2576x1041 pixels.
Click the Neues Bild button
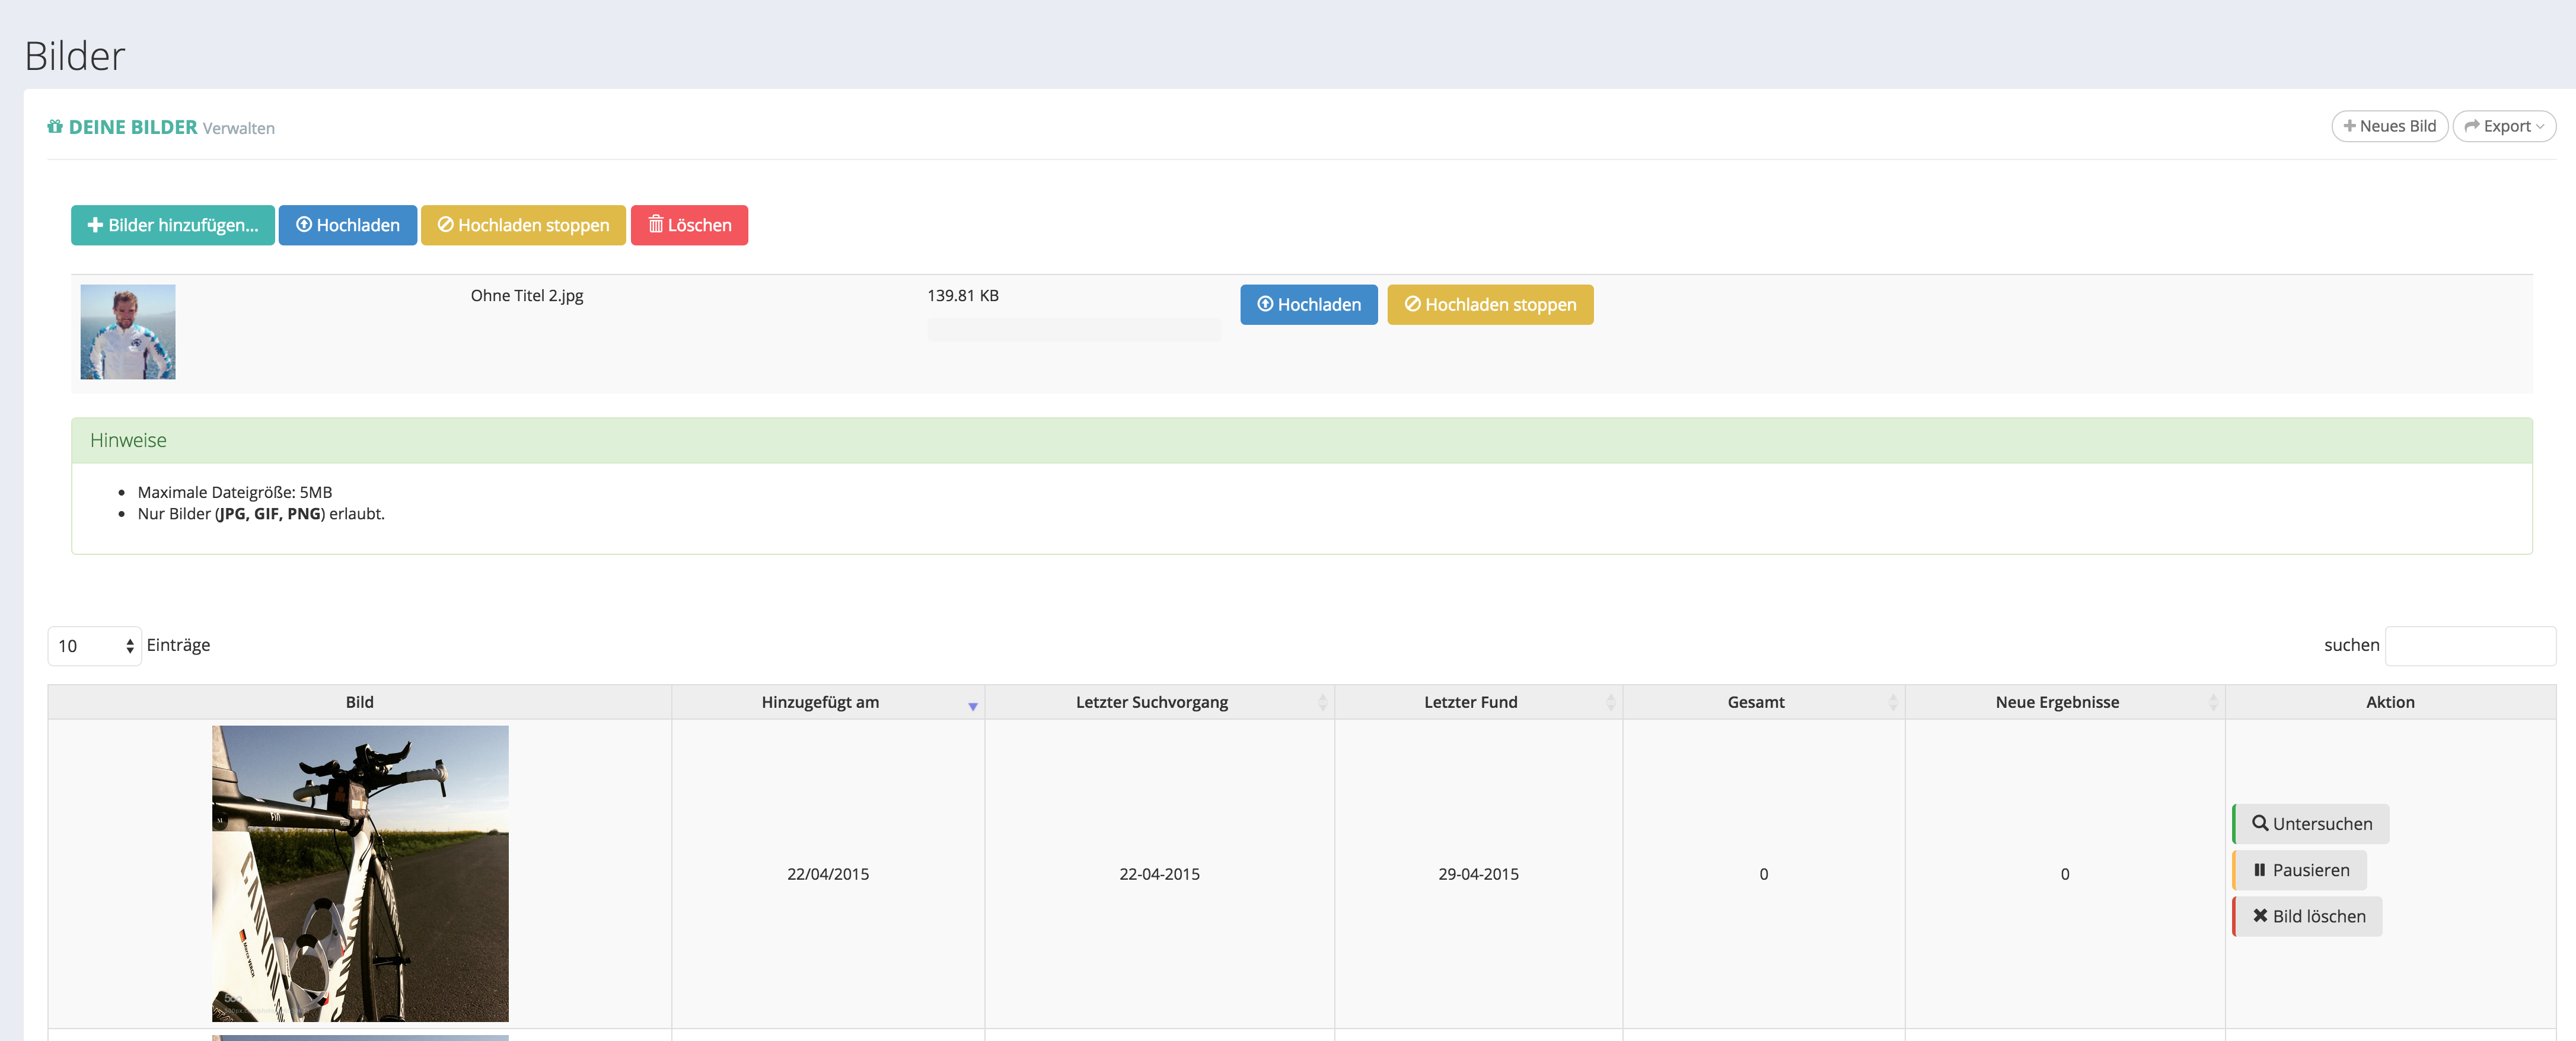click(x=2389, y=126)
